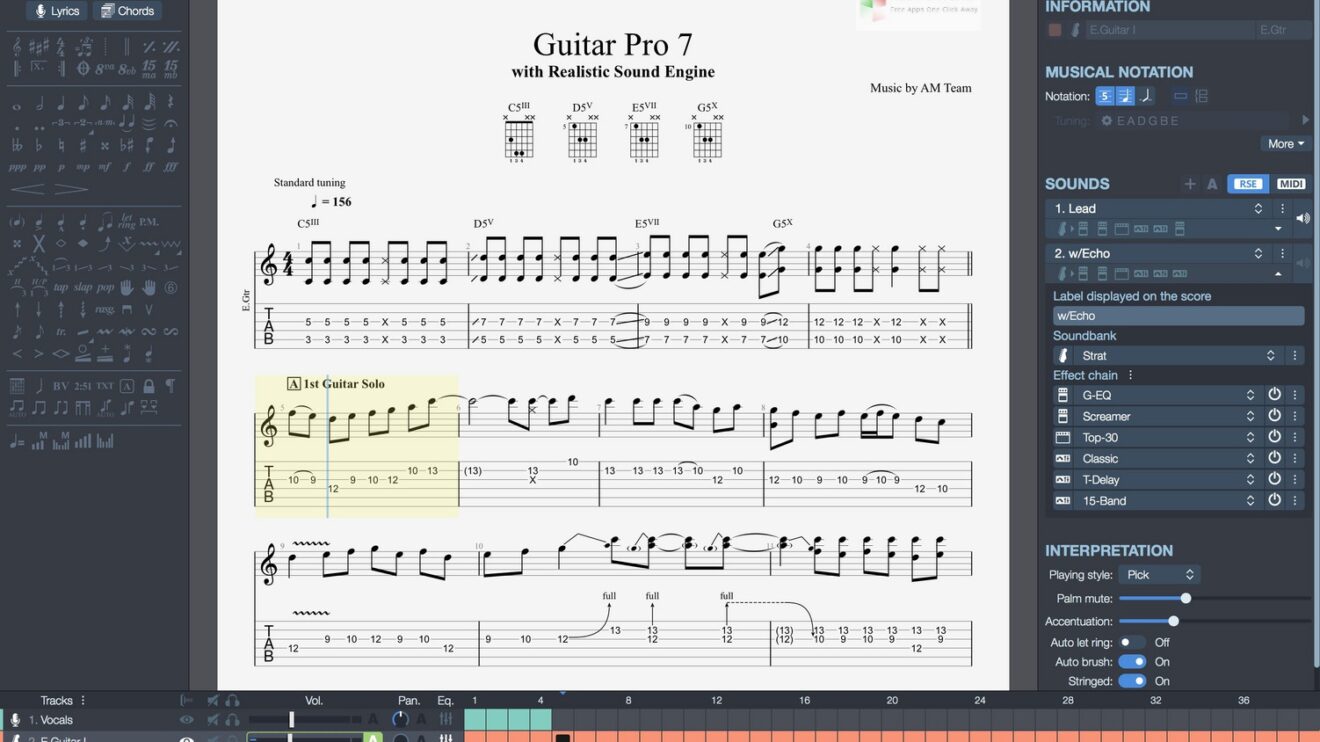Open Effect chain options menu
Viewport: 1320px width, 742px height.
pyautogui.click(x=1131, y=375)
